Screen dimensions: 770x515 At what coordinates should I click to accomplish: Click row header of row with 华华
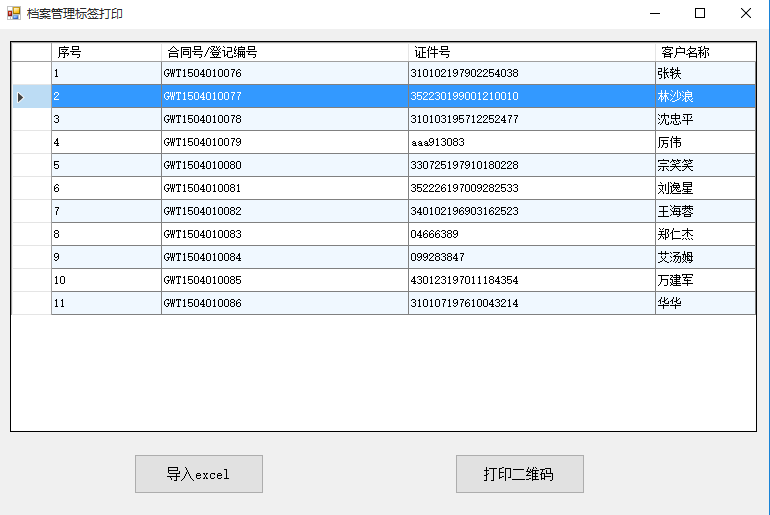click(x=31, y=304)
